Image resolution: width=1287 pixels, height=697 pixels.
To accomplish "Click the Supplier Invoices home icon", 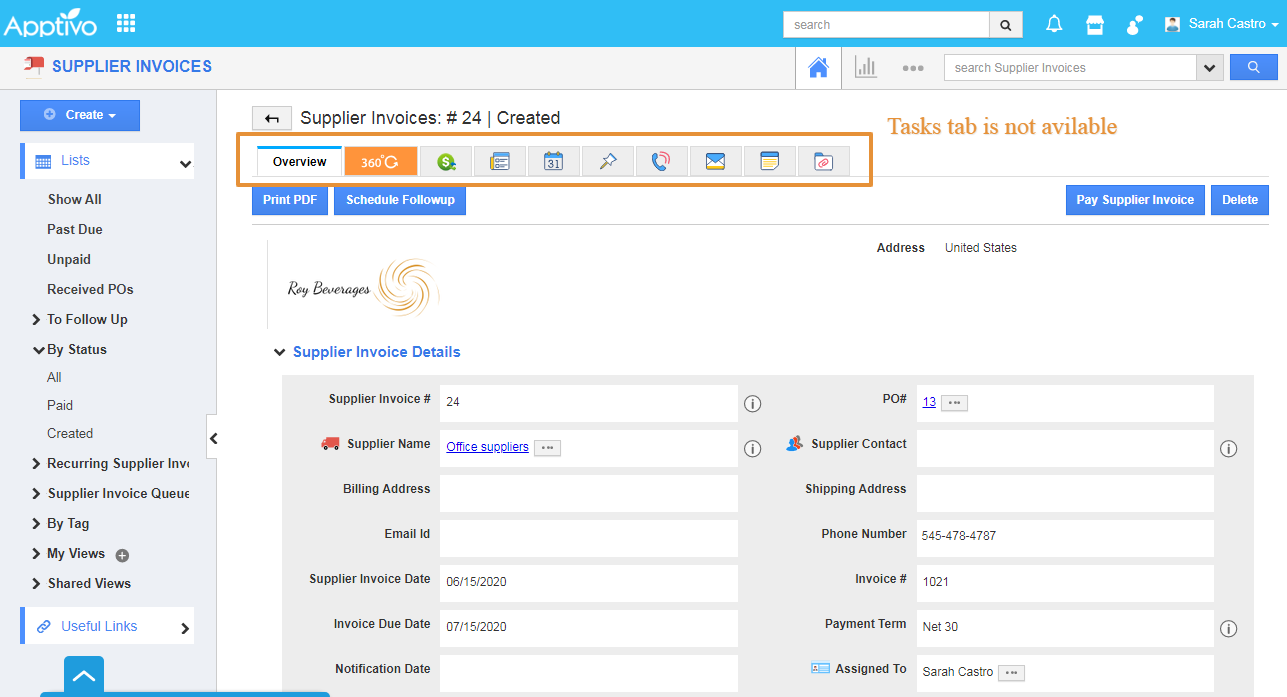I will coord(818,68).
